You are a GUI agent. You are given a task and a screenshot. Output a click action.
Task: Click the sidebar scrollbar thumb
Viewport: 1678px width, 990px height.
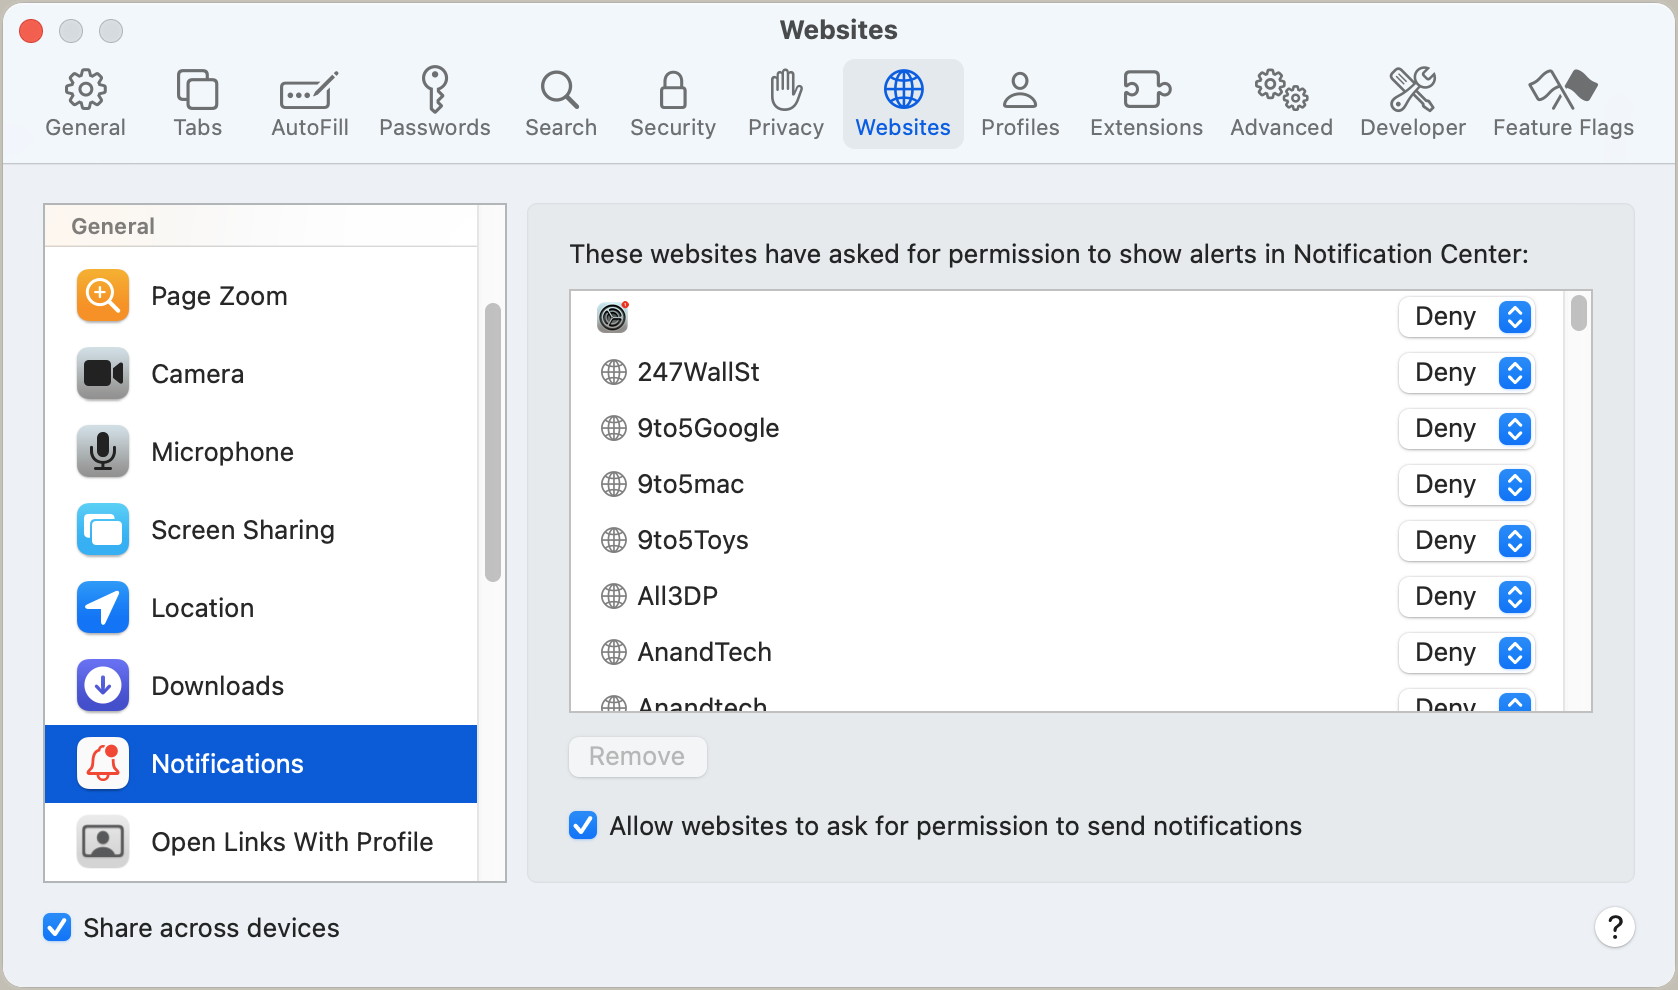pos(492,442)
